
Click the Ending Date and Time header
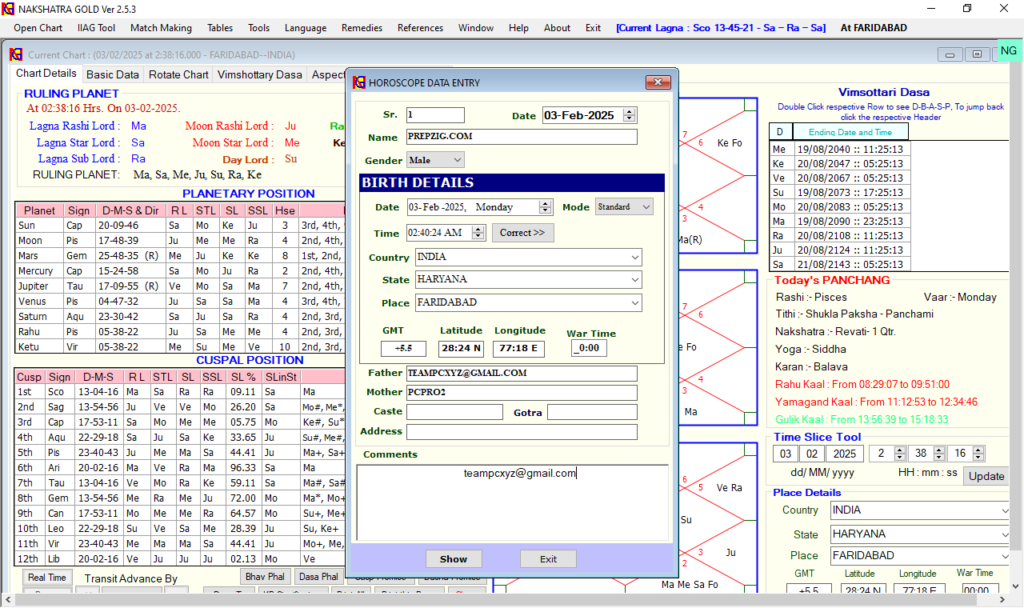point(850,132)
